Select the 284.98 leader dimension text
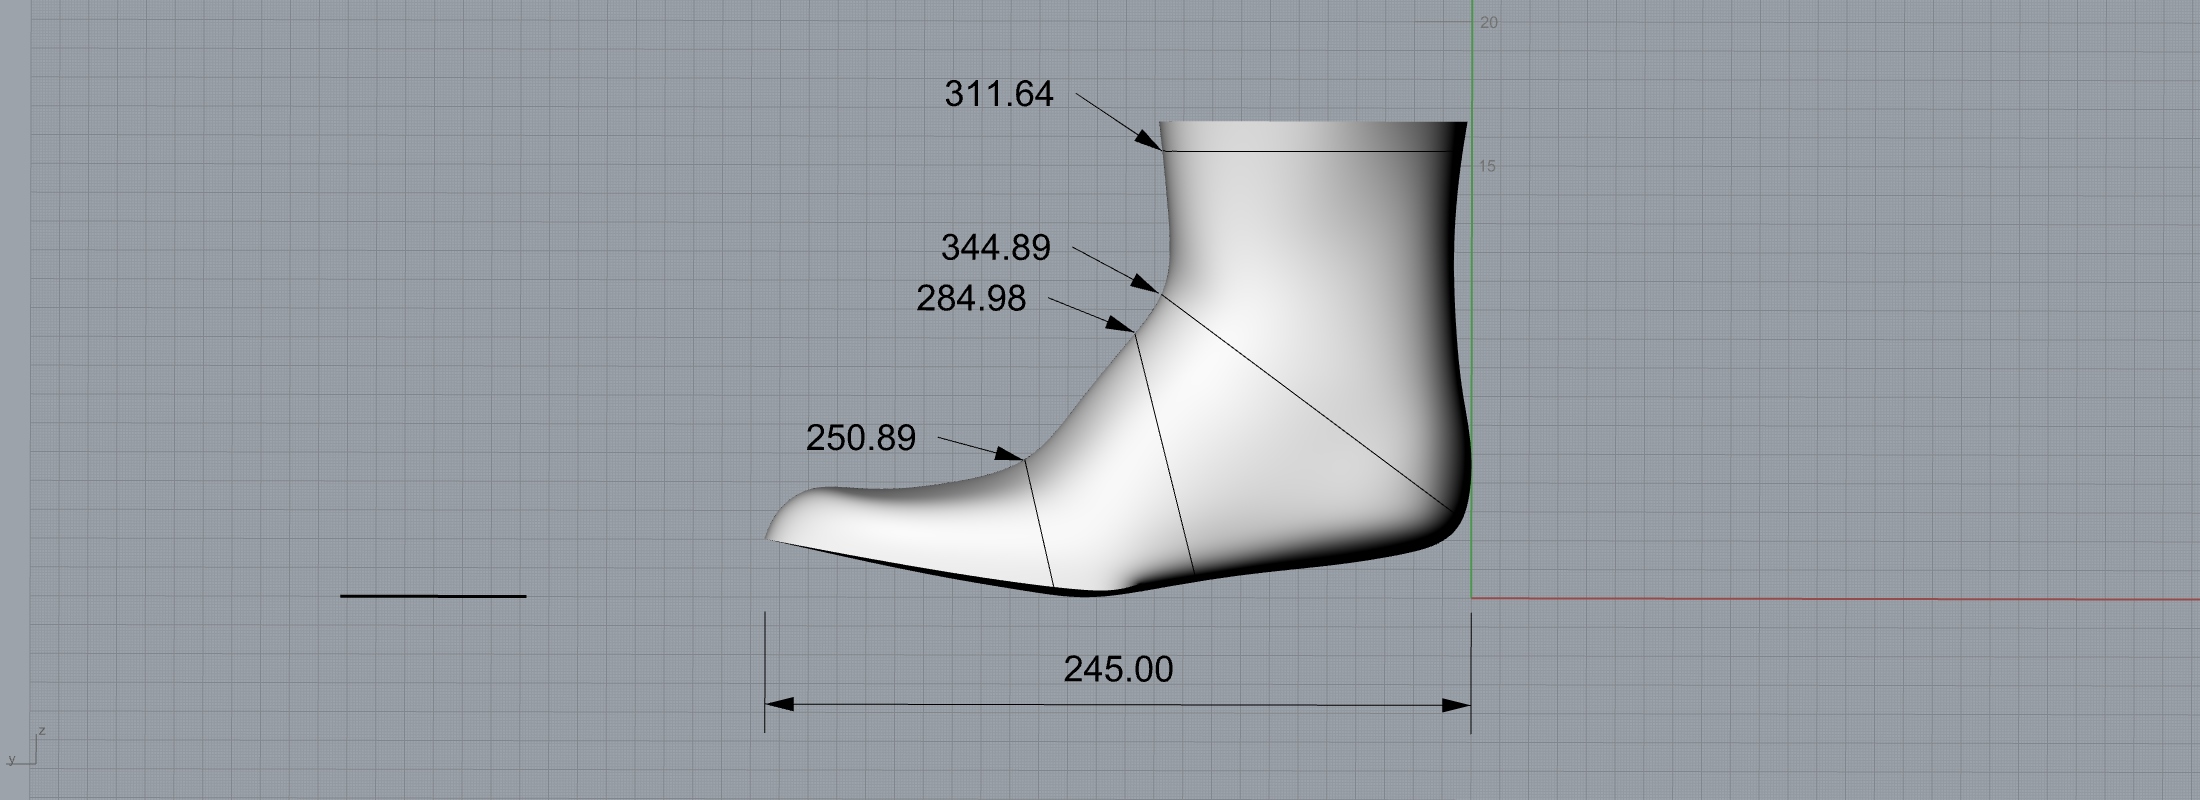 971,299
